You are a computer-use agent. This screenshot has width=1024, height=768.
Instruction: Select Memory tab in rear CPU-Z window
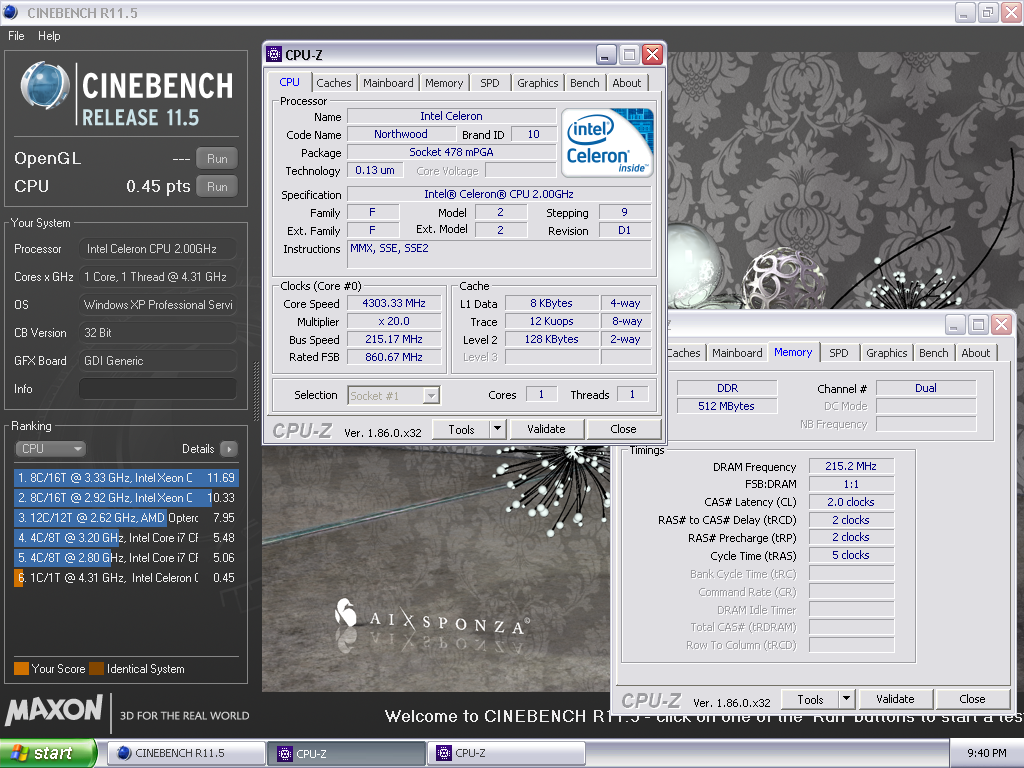click(793, 353)
